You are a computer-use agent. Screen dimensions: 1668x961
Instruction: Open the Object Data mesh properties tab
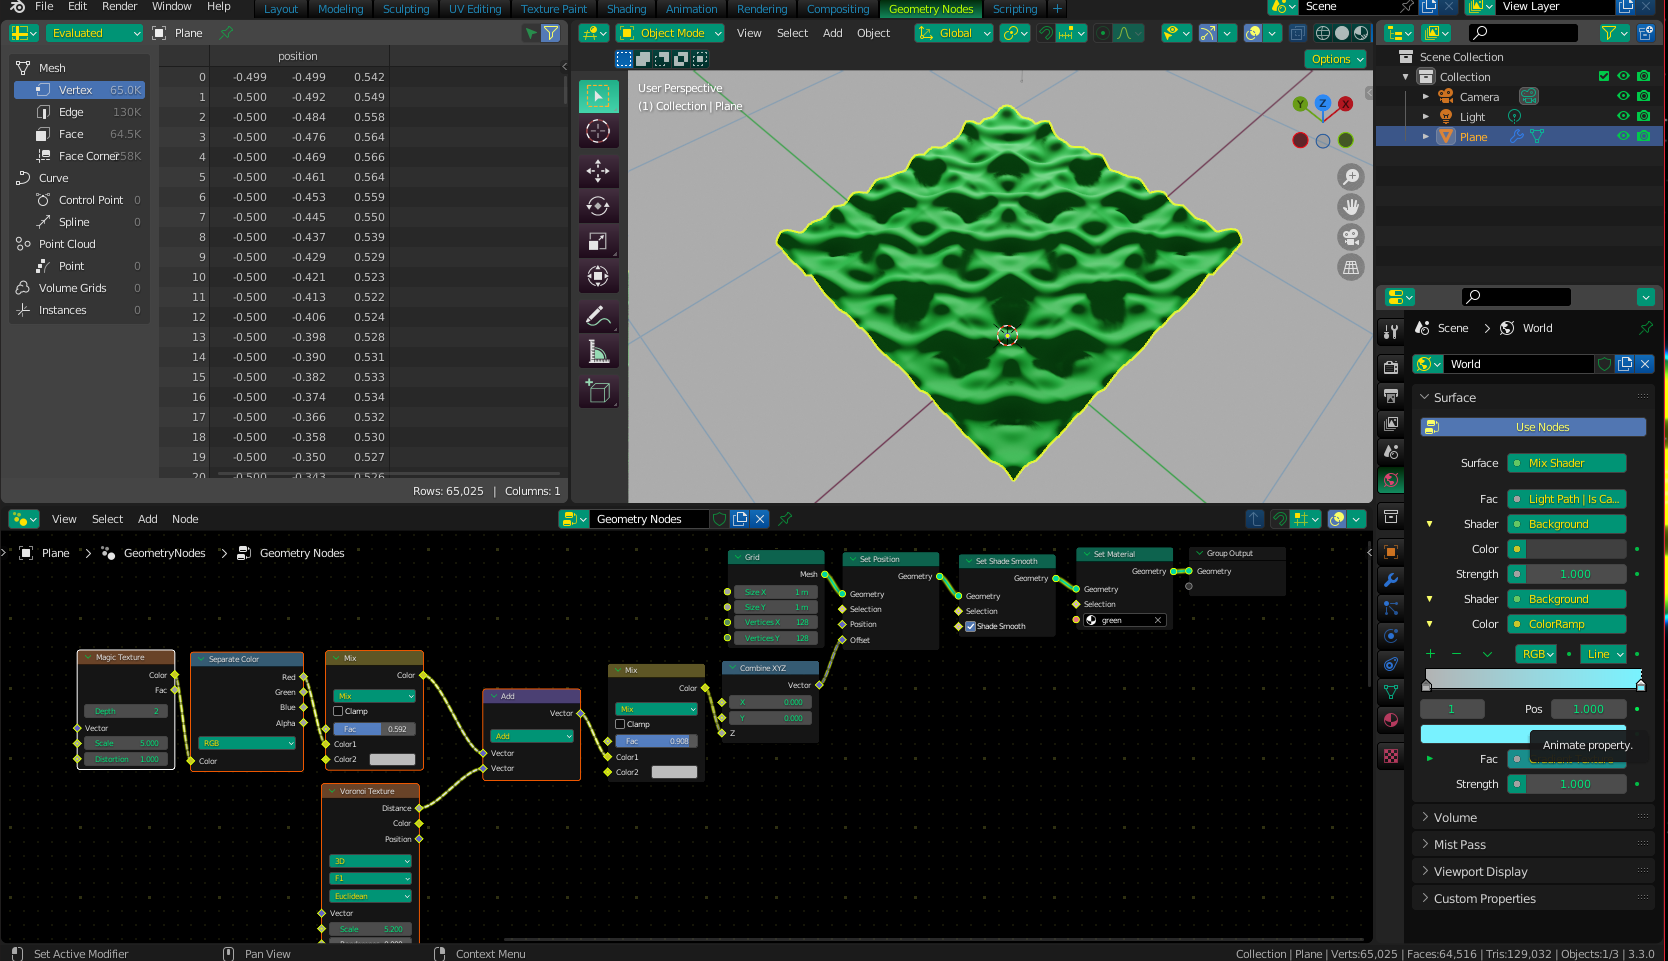[1391, 692]
